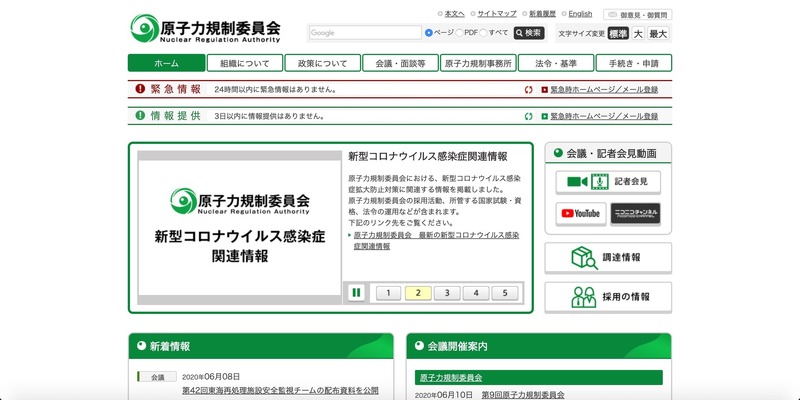Open the 法令・基準 menu tab
800x400 pixels.
coord(555,63)
